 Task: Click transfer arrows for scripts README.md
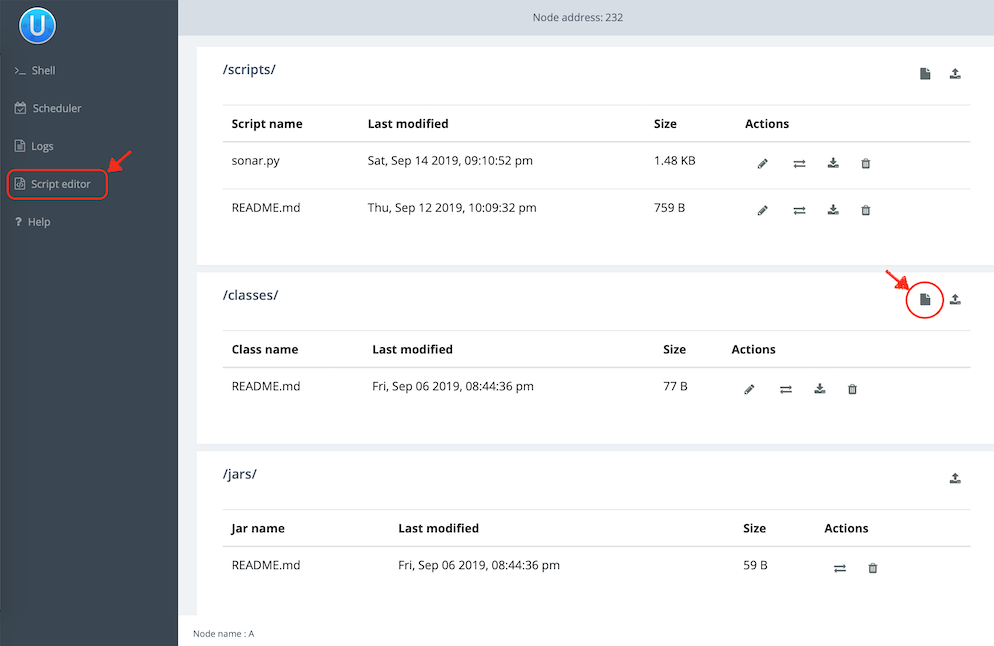799,210
